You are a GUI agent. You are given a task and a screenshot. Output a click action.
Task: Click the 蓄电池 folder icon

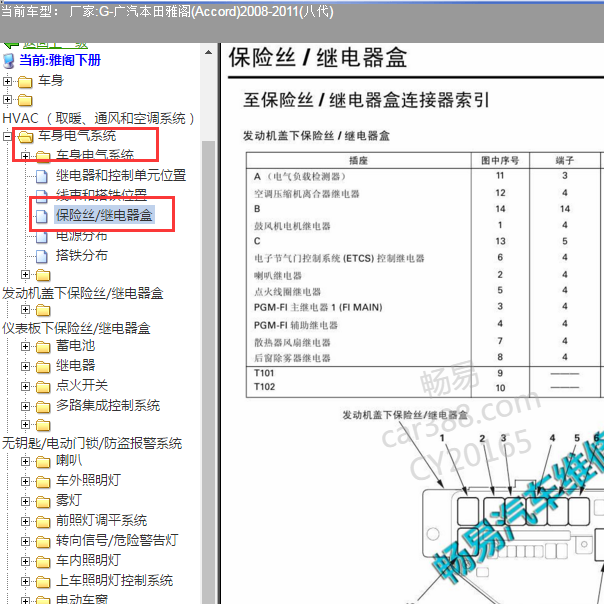coord(43,347)
